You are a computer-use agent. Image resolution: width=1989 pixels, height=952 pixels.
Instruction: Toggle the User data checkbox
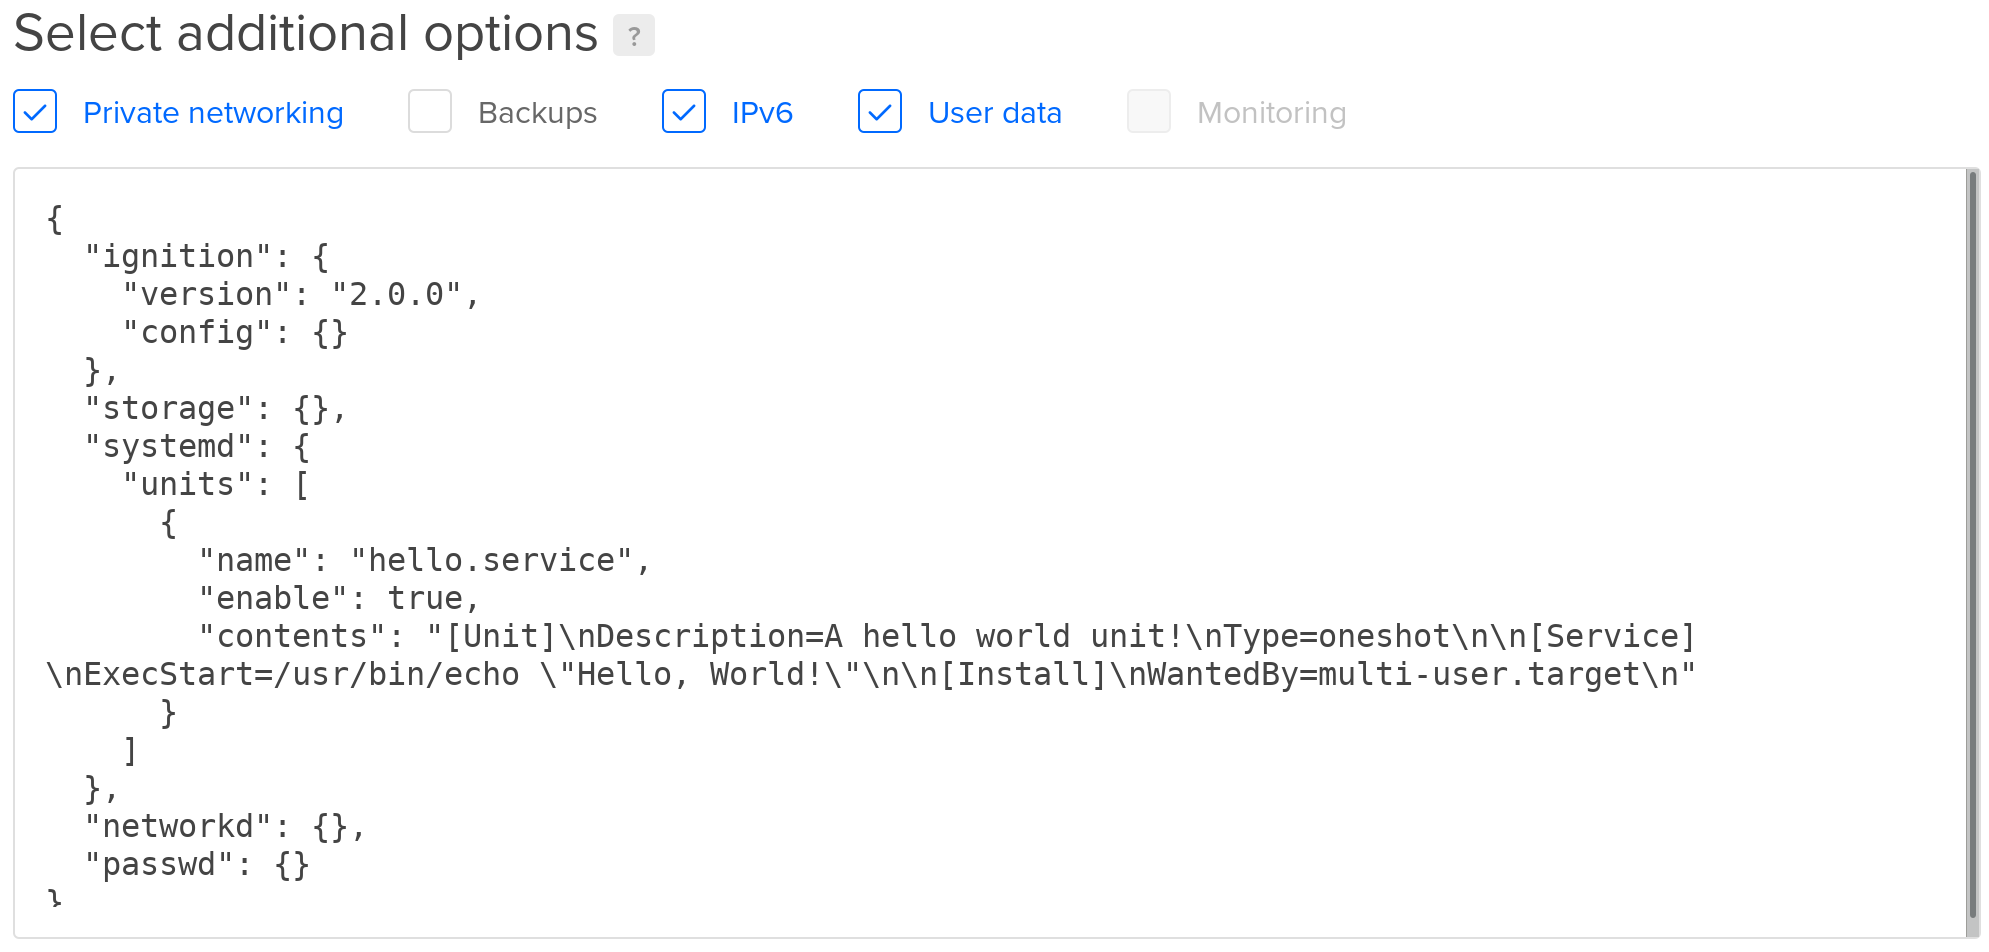coord(880,112)
